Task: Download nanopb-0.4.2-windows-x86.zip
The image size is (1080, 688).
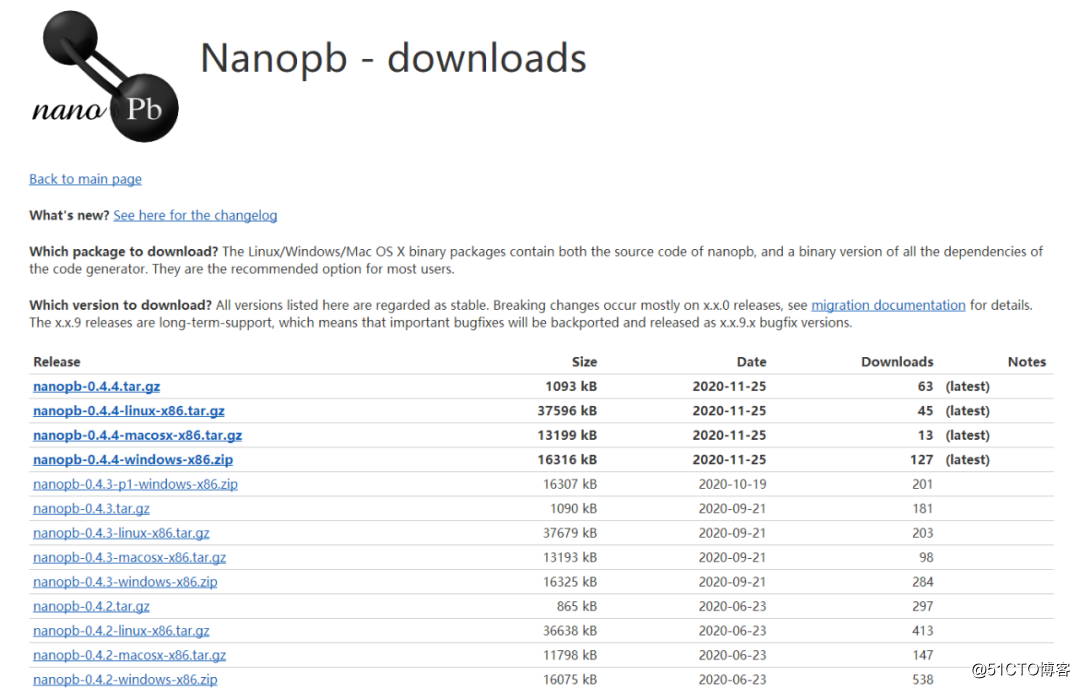Action: (125, 680)
